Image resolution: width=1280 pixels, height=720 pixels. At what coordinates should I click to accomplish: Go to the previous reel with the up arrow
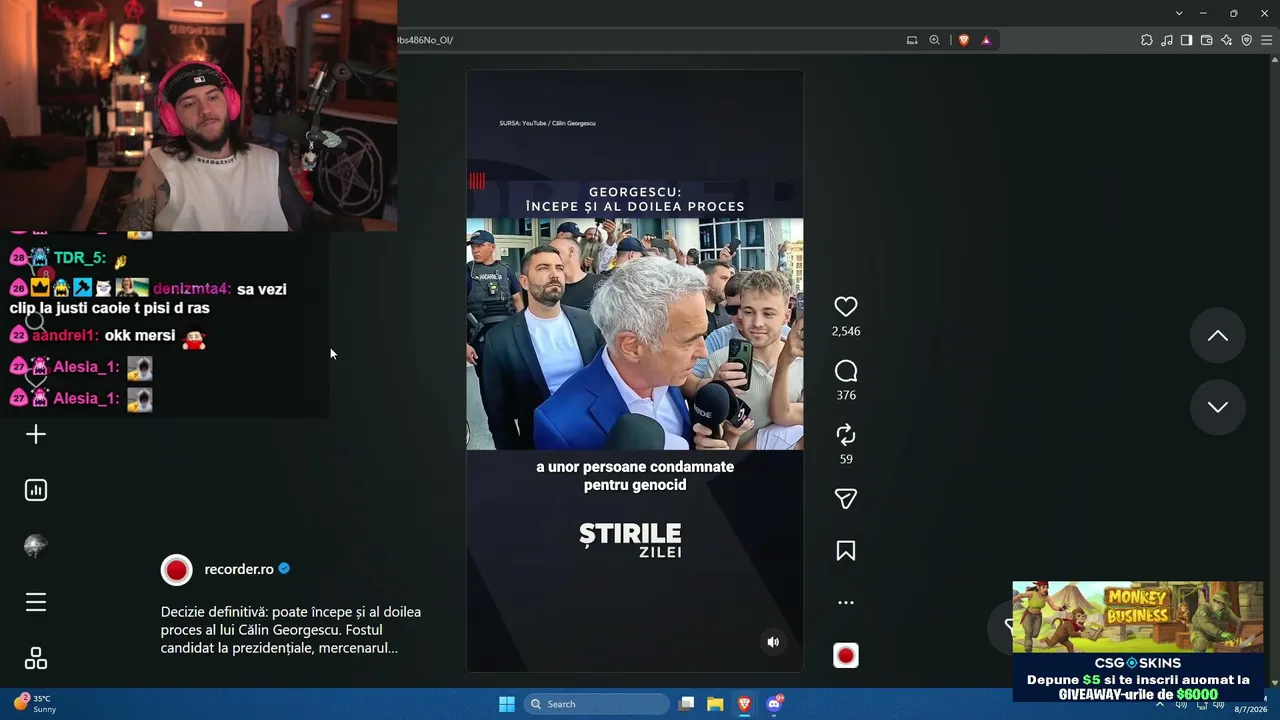(1217, 336)
